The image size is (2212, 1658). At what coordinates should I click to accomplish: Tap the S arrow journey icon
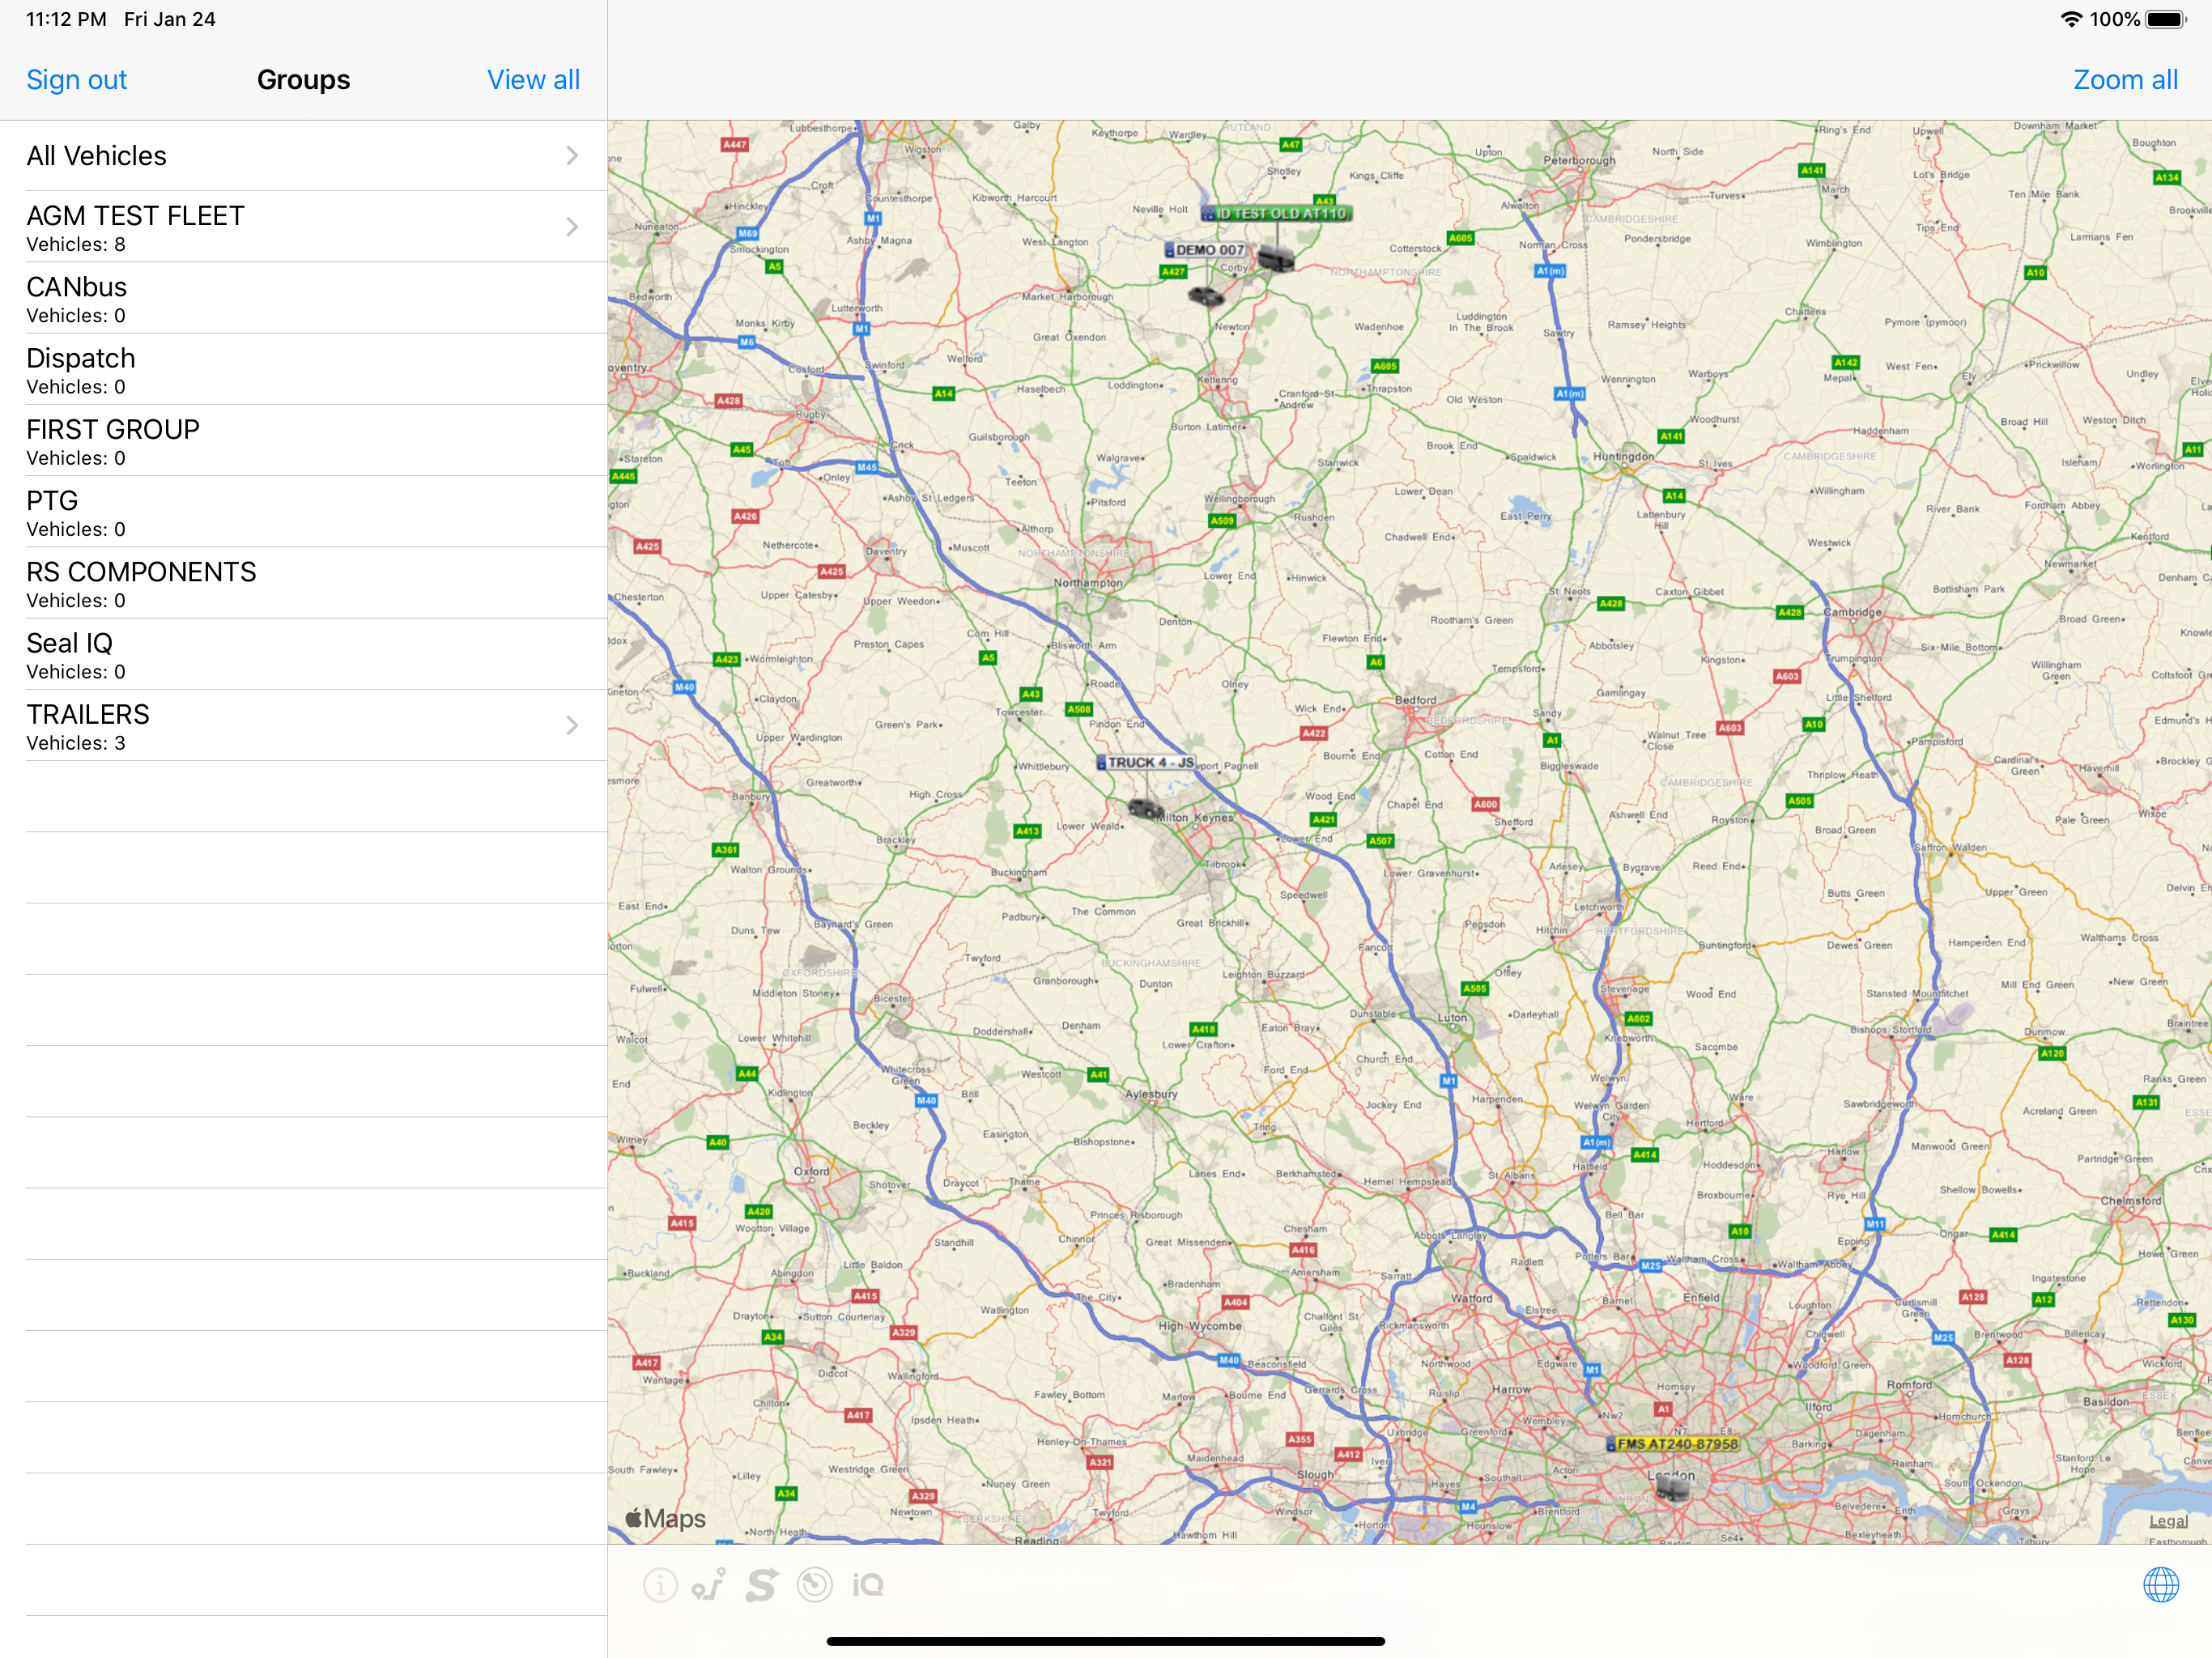pos(761,1585)
